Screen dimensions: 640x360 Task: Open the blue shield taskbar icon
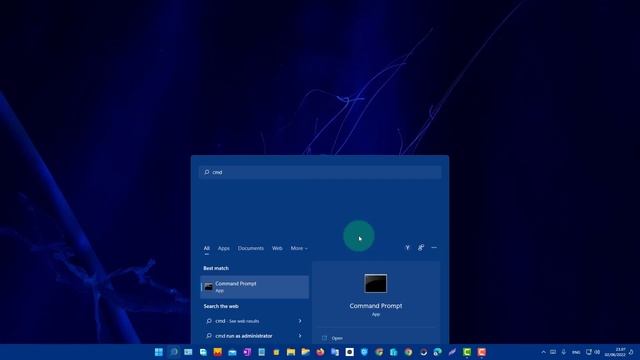364,352
